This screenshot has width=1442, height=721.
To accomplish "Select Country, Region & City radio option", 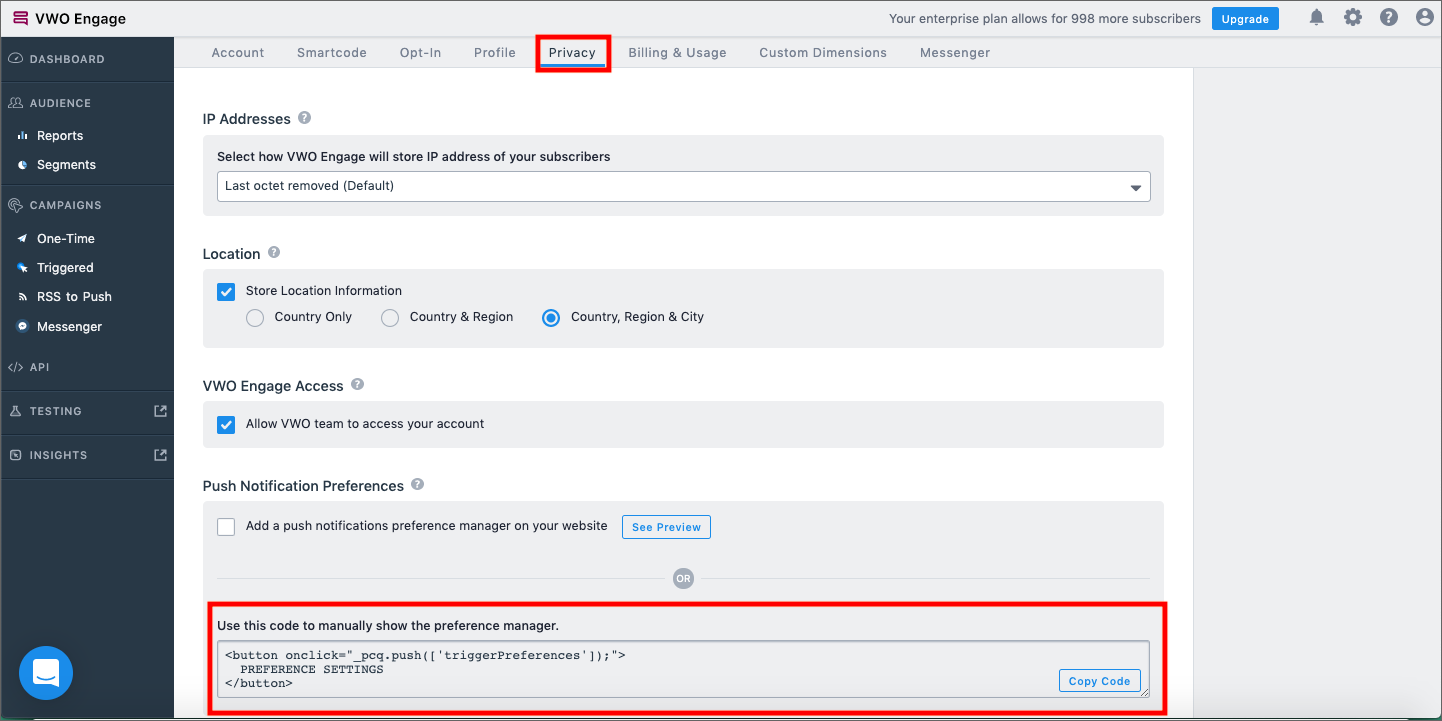I will pyautogui.click(x=551, y=318).
